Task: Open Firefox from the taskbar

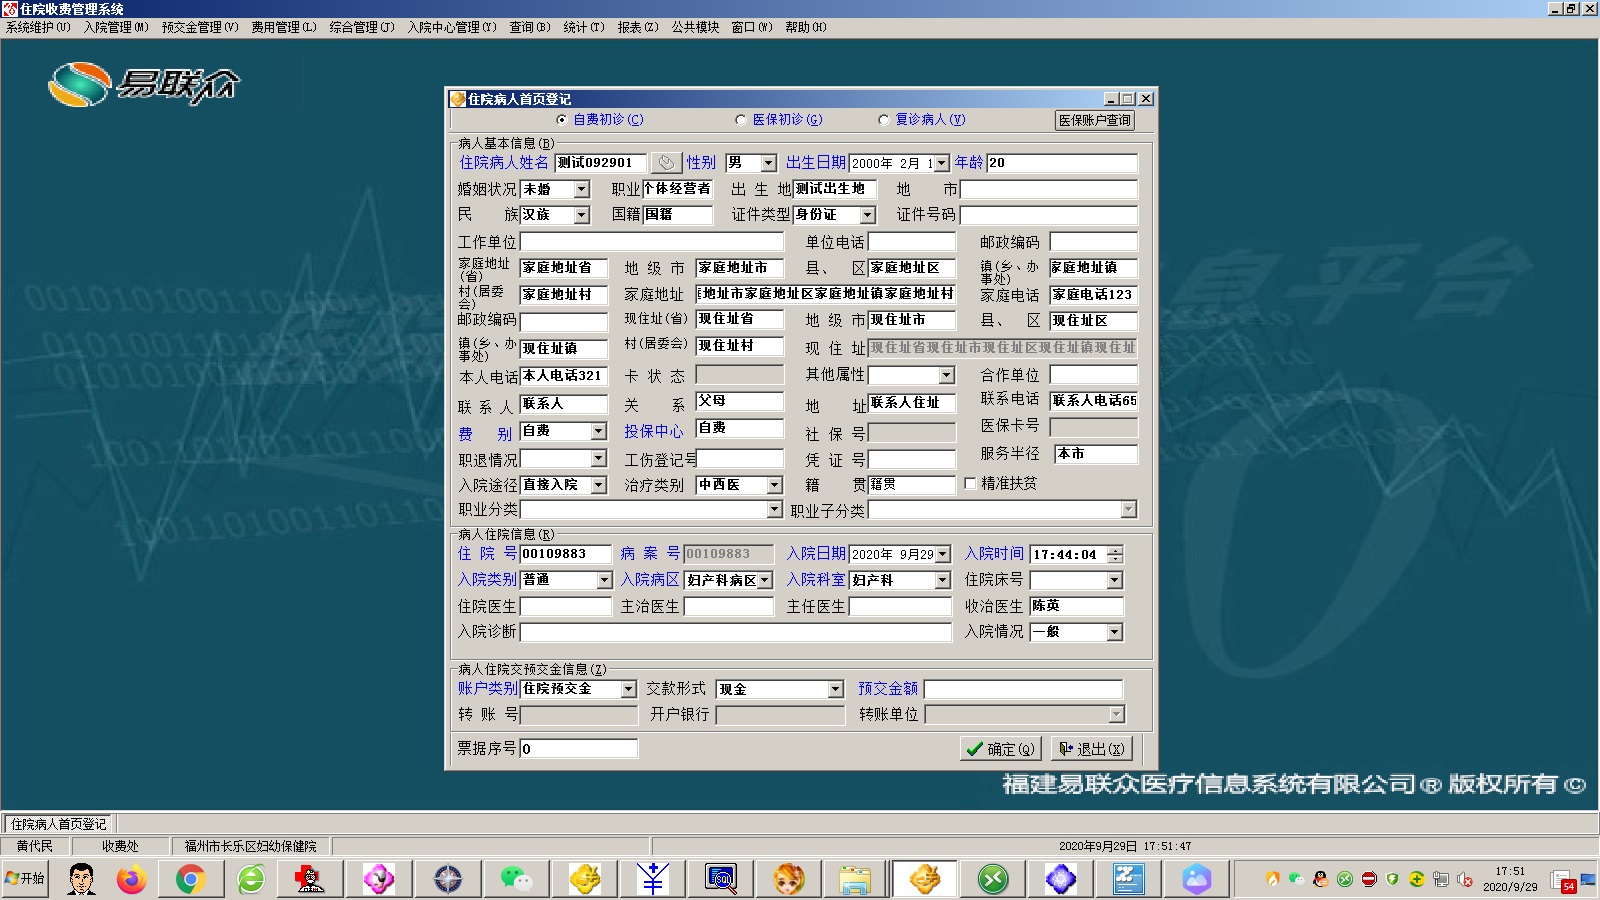Action: [x=131, y=879]
